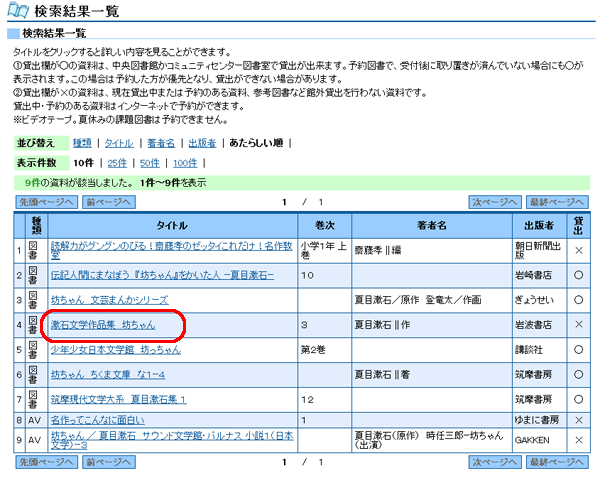This screenshot has width=600, height=483.
Task: Click volume cell 第2巻
Action: point(324,349)
